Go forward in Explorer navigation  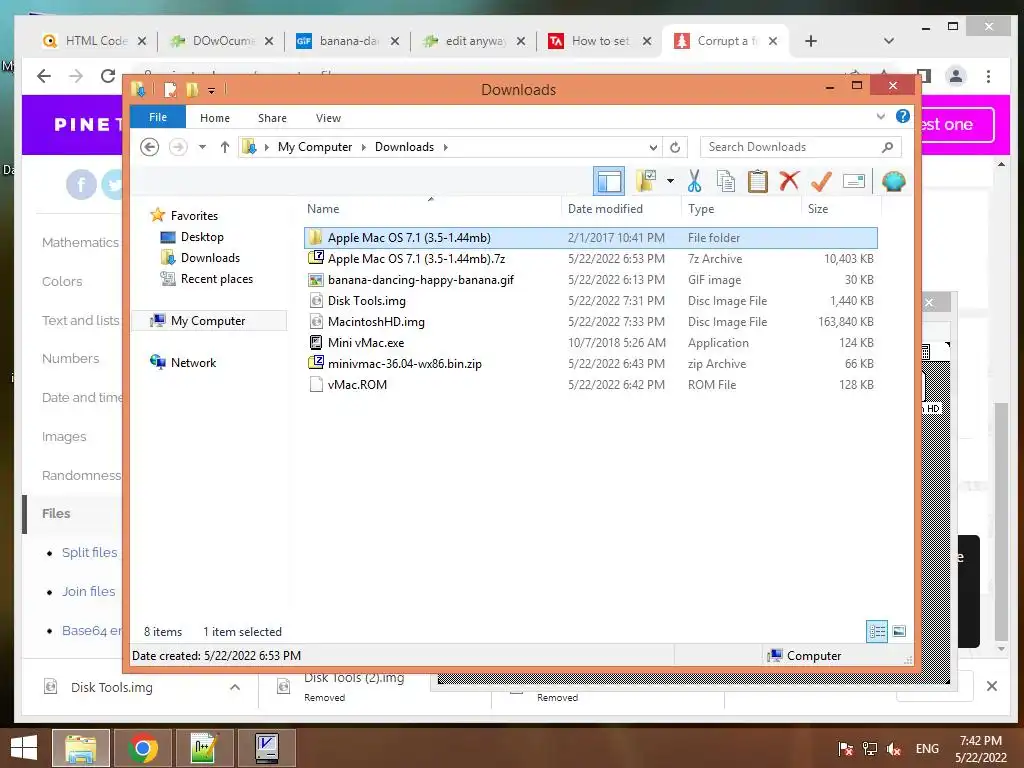click(178, 147)
